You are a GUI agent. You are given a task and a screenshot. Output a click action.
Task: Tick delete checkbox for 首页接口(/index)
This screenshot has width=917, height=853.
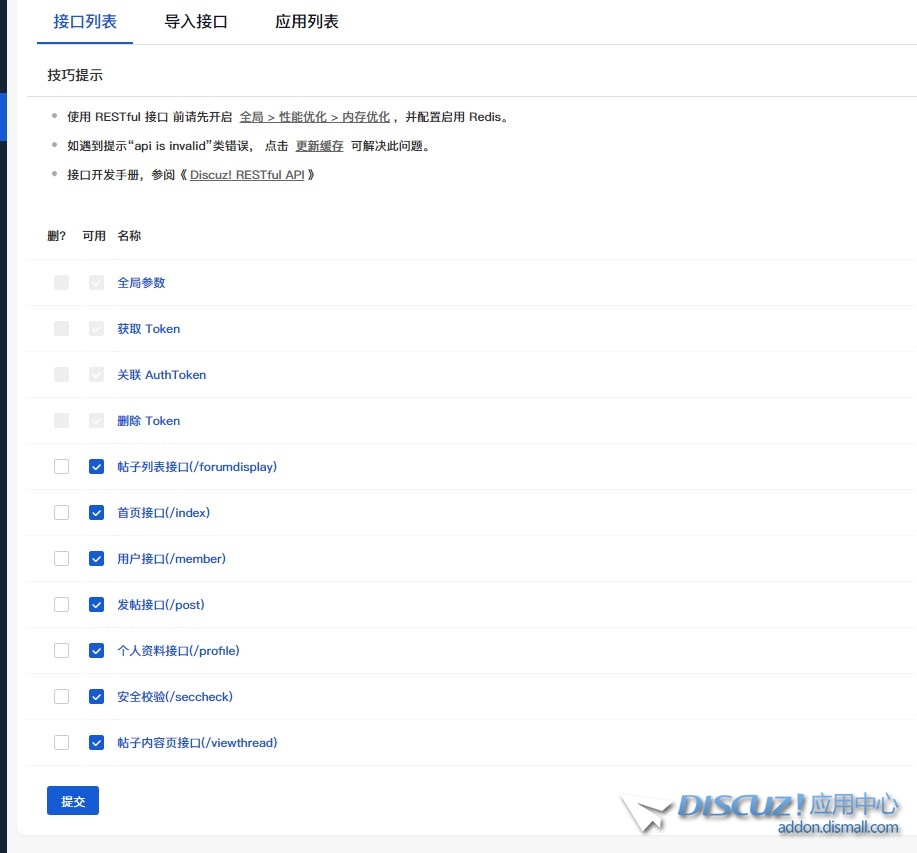click(x=61, y=513)
